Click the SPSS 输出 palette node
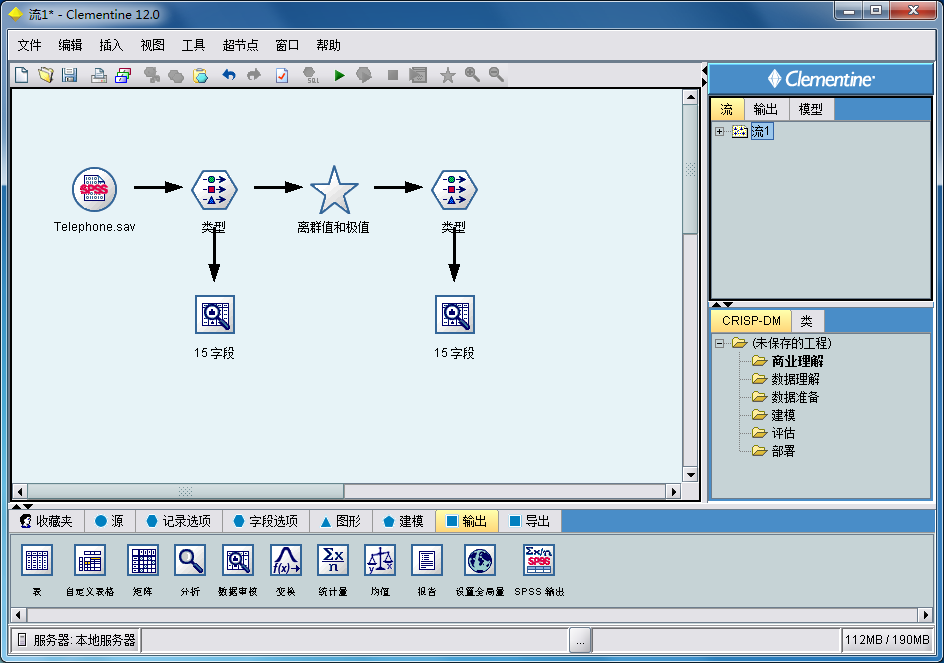The height and width of the screenshot is (663, 944). pos(539,560)
